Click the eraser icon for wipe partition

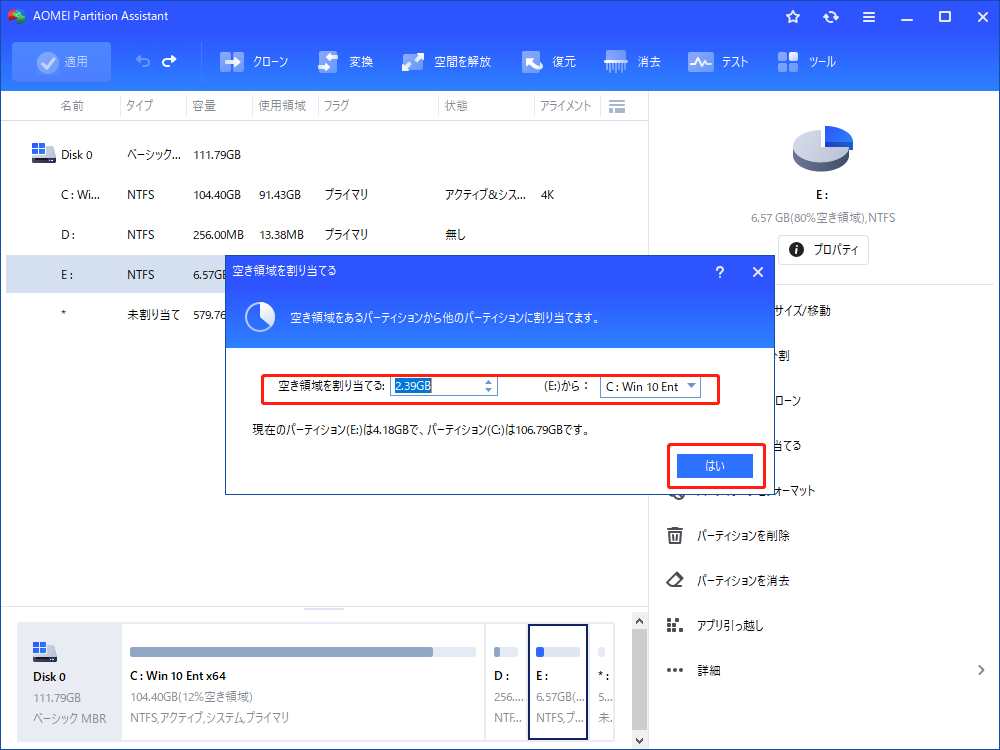click(675, 580)
